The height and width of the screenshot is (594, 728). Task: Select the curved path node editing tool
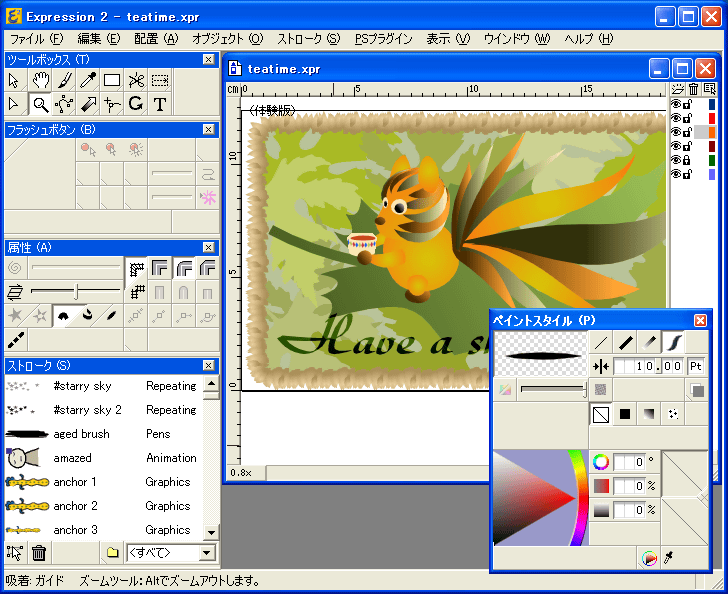(x=64, y=104)
